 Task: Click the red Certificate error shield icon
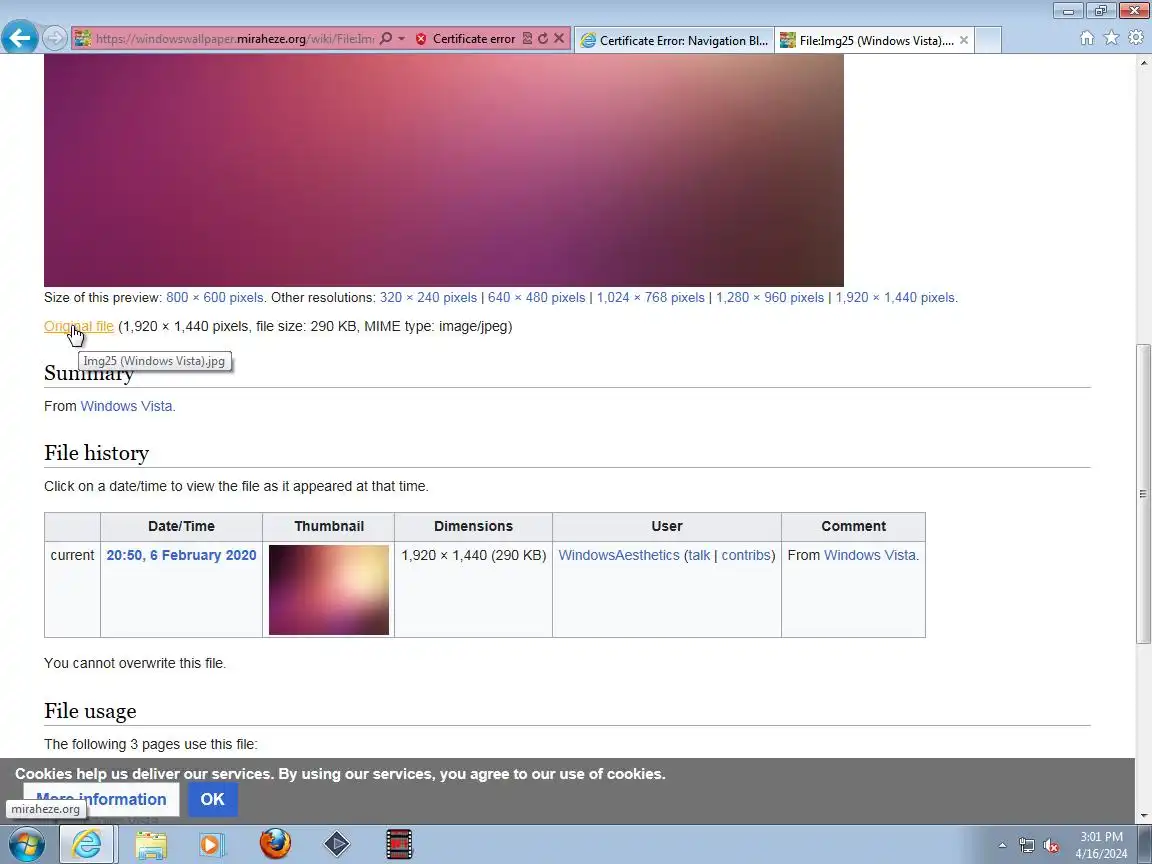[x=421, y=39]
